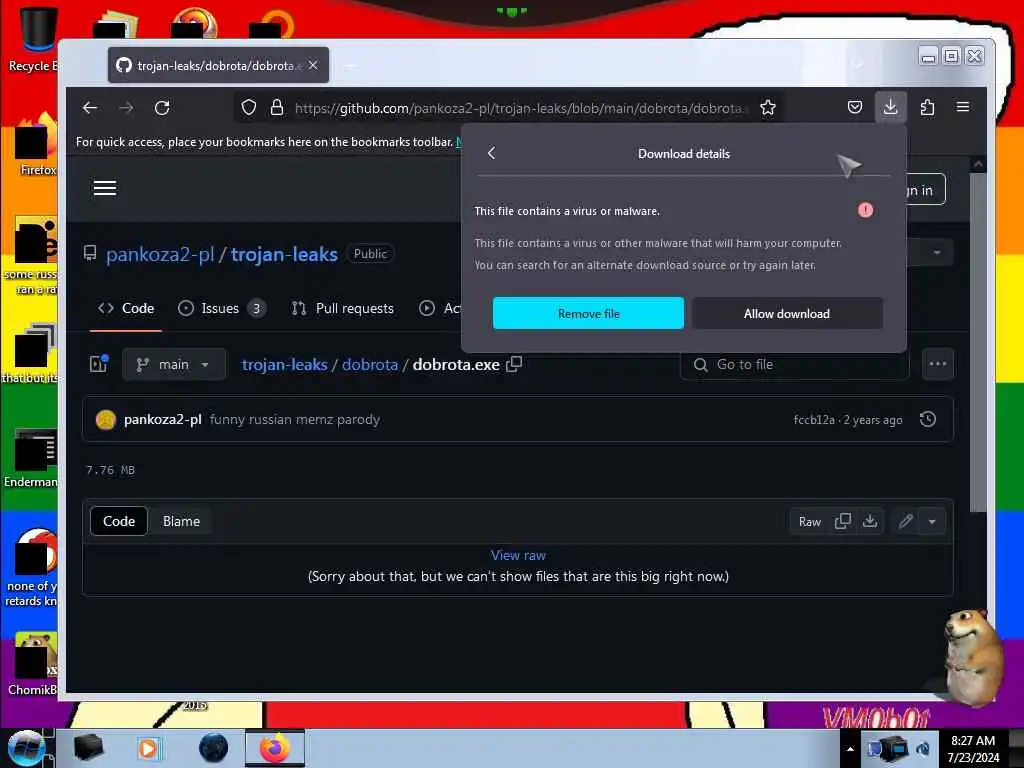Click the funny russian memz parody commit message
The height and width of the screenshot is (768, 1024).
[295, 419]
